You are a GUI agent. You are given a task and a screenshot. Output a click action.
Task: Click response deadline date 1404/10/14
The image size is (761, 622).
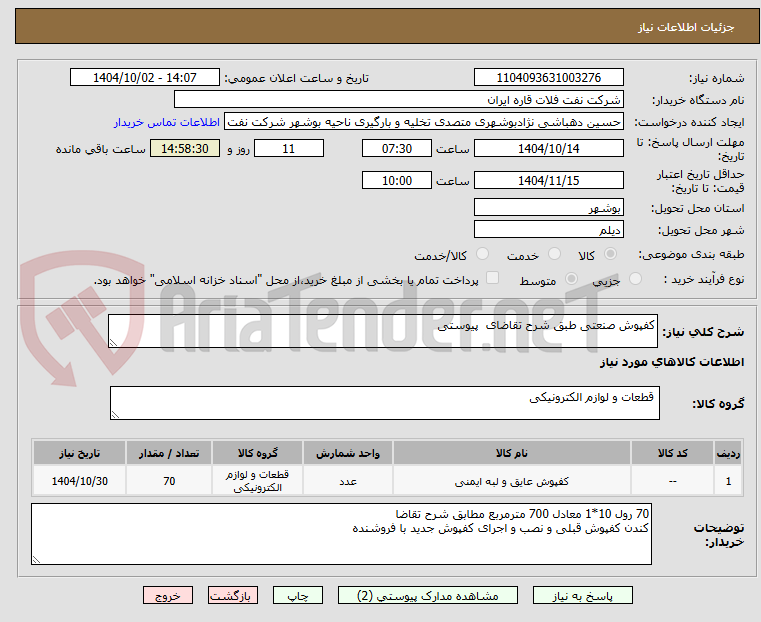(548, 148)
